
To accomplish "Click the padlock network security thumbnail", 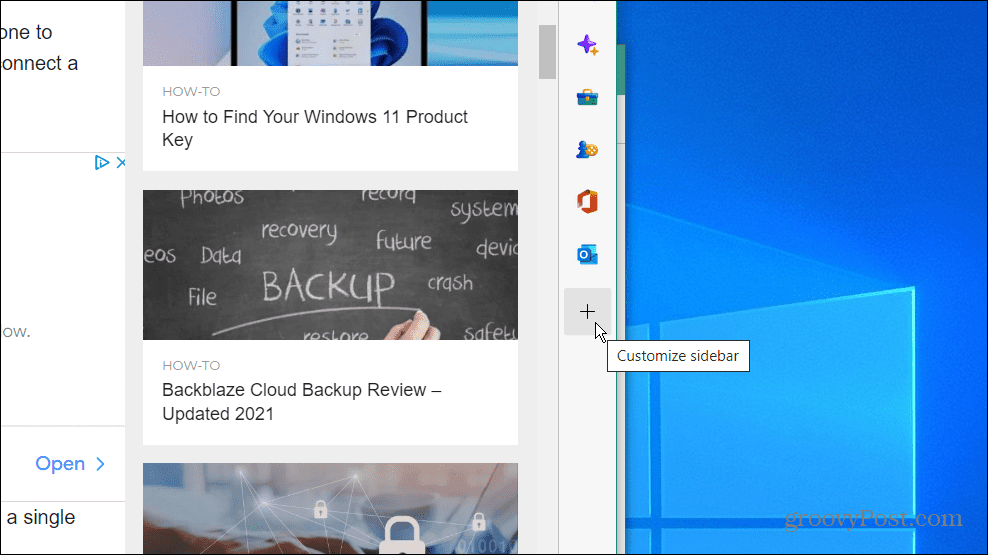I will pyautogui.click(x=330, y=509).
